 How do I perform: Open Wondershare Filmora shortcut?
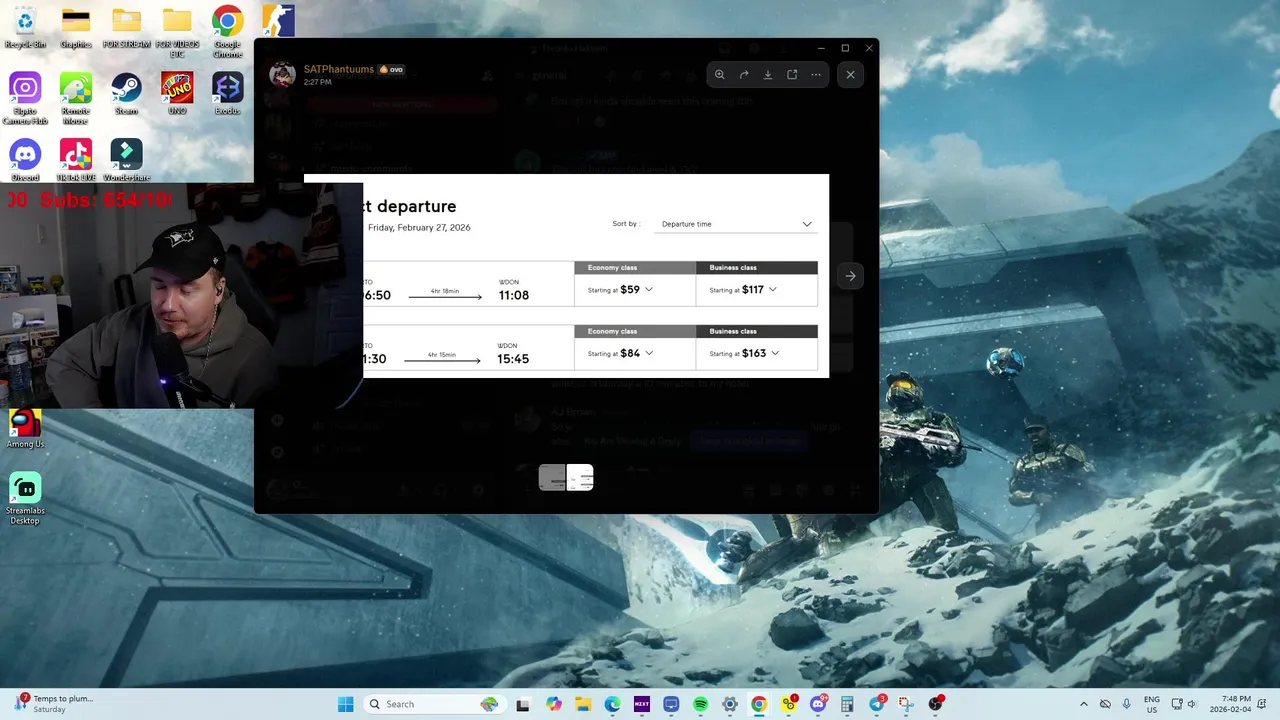coord(126,160)
